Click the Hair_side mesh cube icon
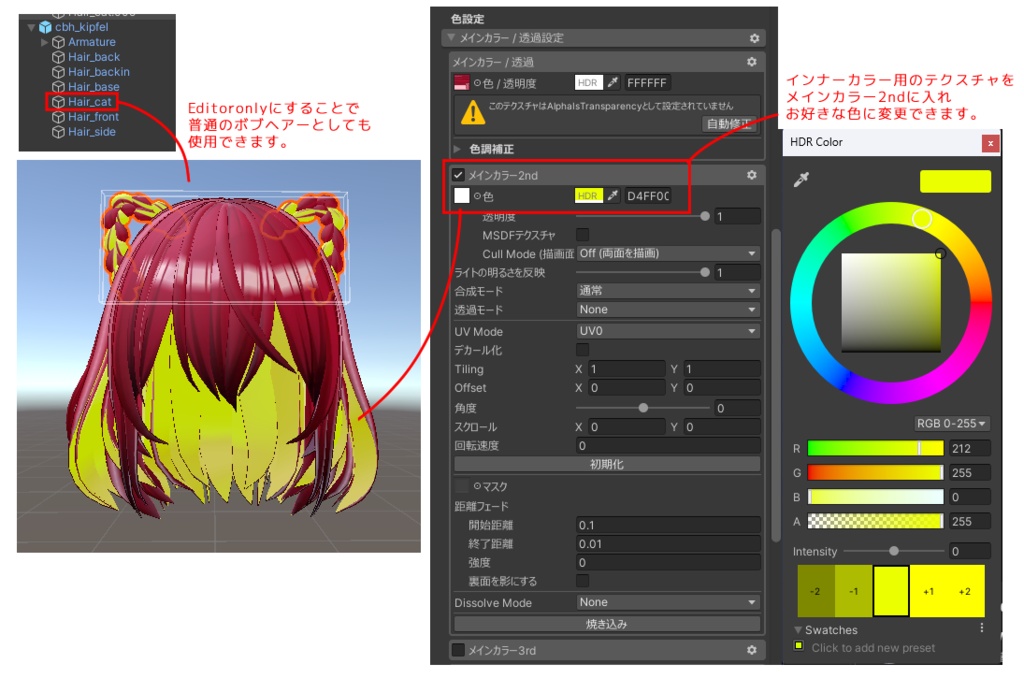The width and height of the screenshot is (1024, 678). (x=58, y=132)
